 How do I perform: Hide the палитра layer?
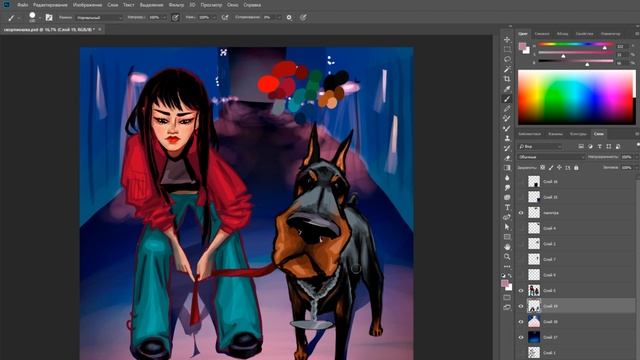click(x=521, y=213)
